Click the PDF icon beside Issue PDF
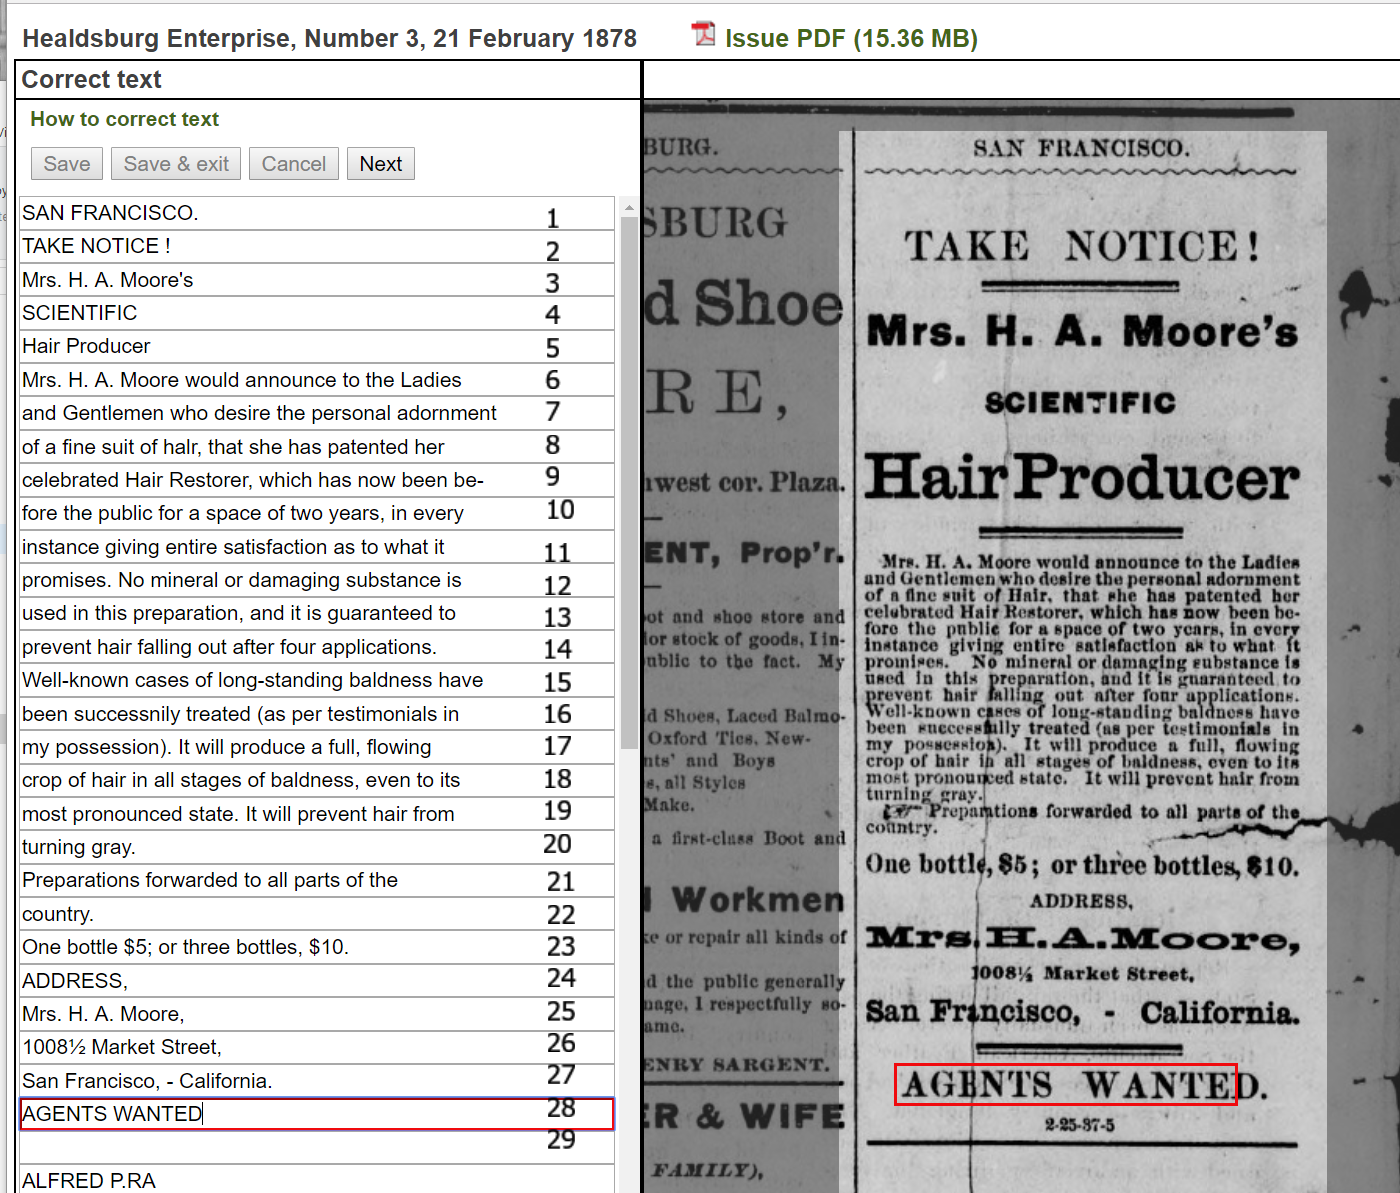Image resolution: width=1400 pixels, height=1193 pixels. (x=703, y=35)
